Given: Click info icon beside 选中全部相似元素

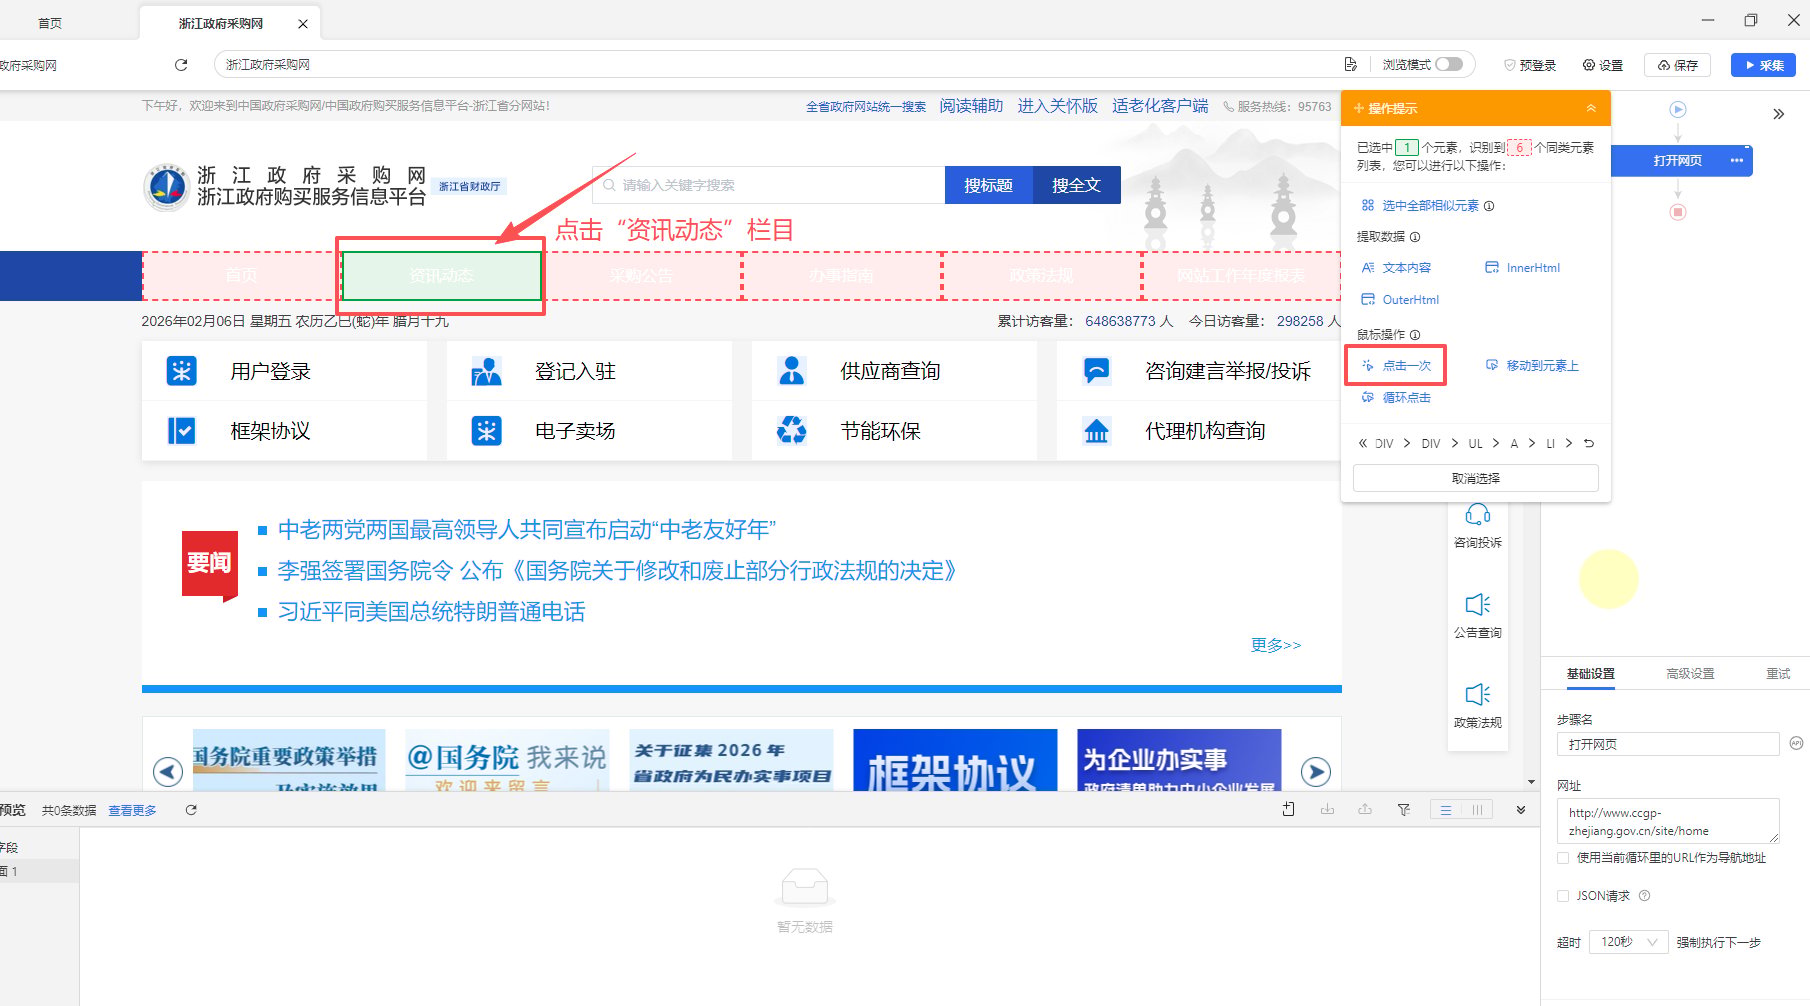Looking at the screenshot, I should click(x=1489, y=206).
